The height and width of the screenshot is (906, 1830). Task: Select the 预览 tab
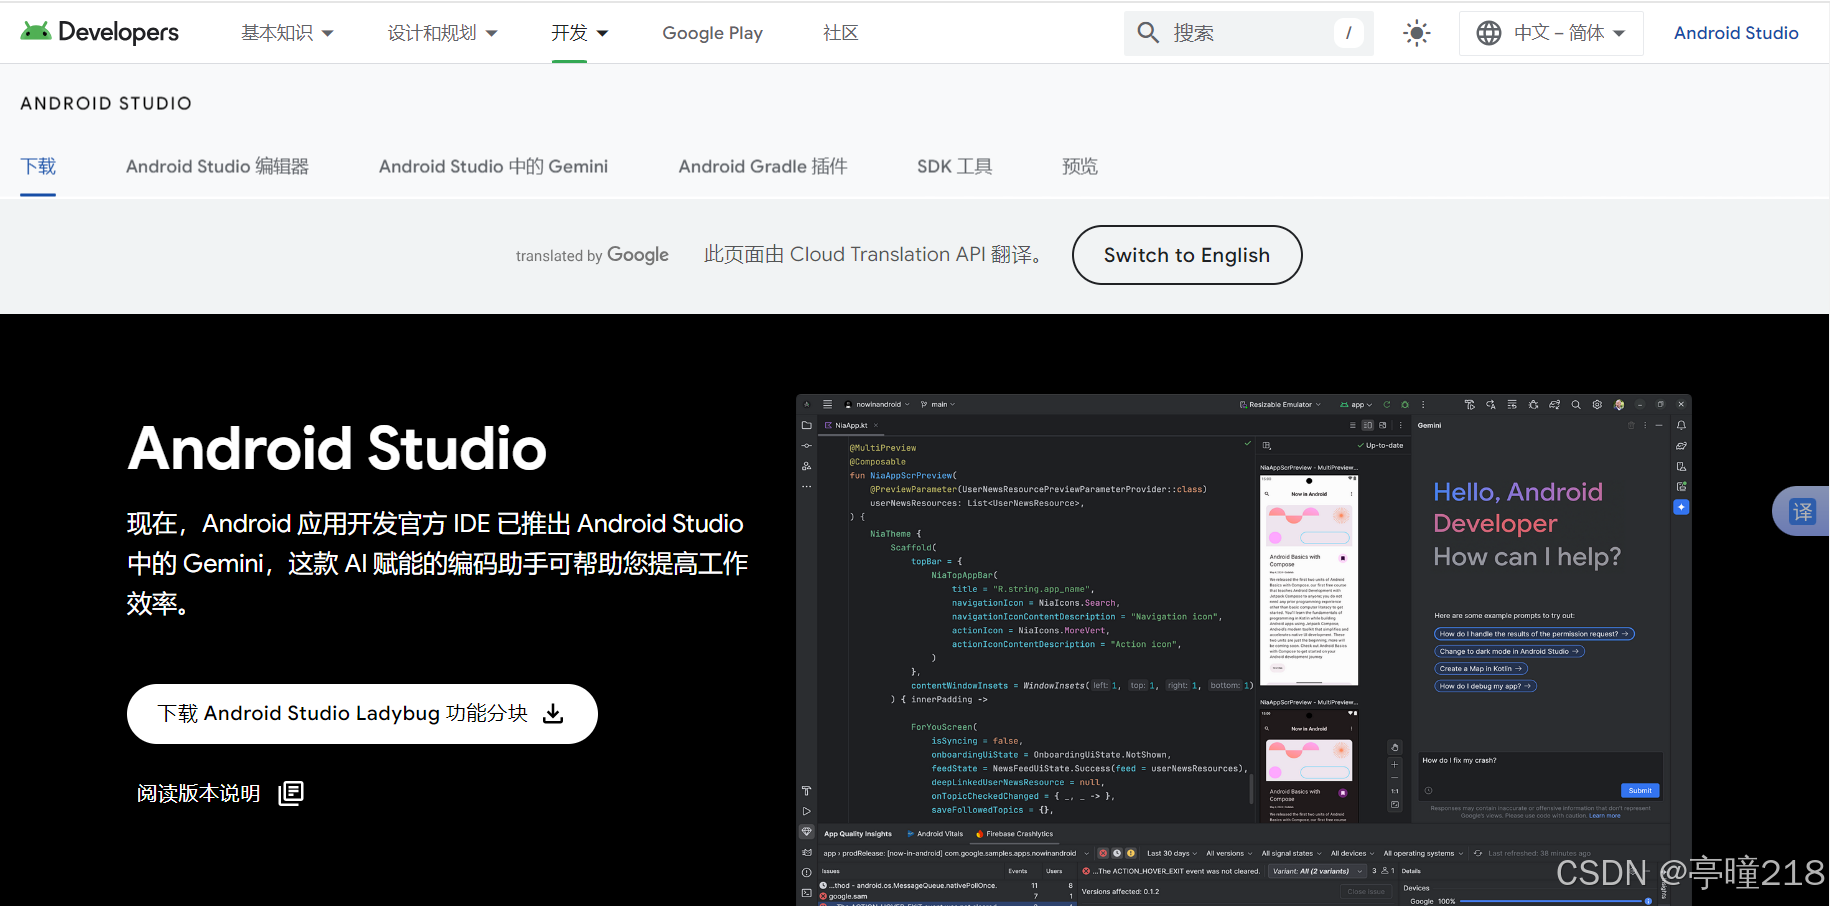pyautogui.click(x=1079, y=166)
